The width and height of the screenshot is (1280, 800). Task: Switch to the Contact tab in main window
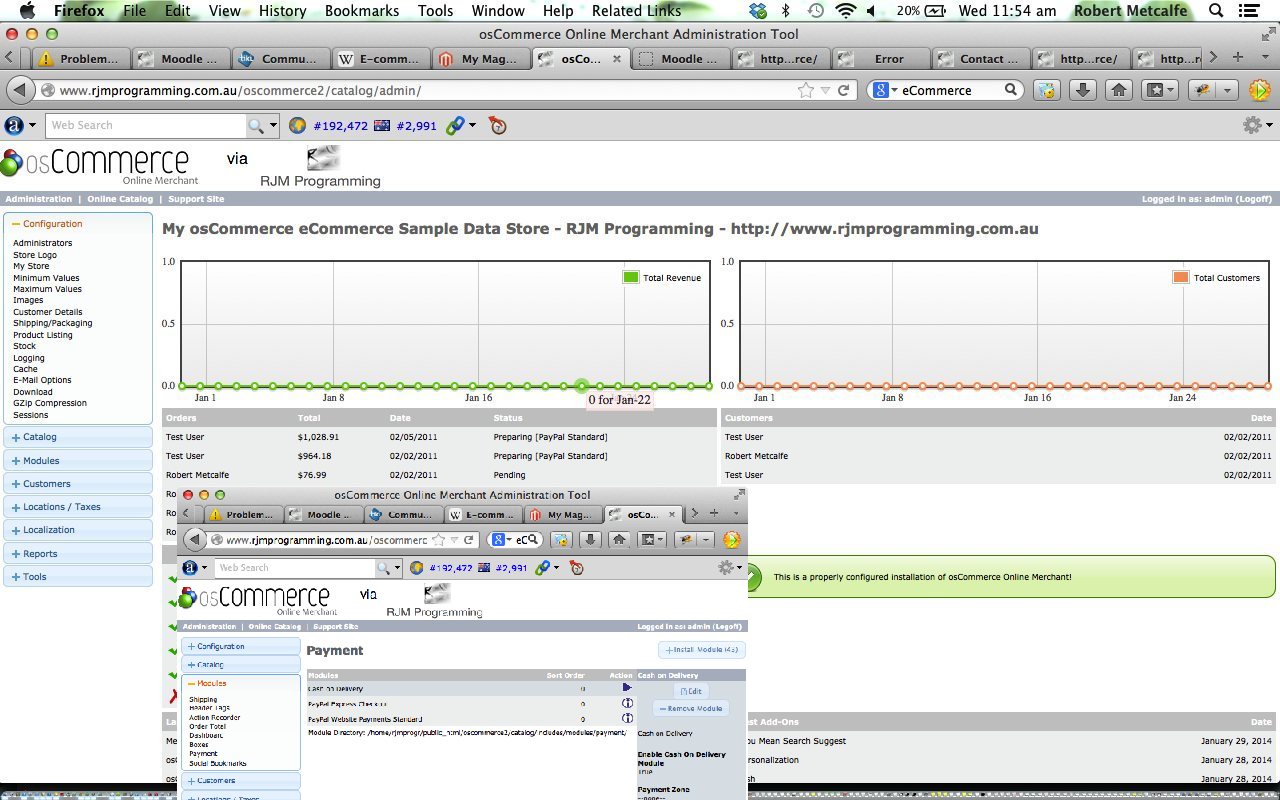tap(981, 59)
